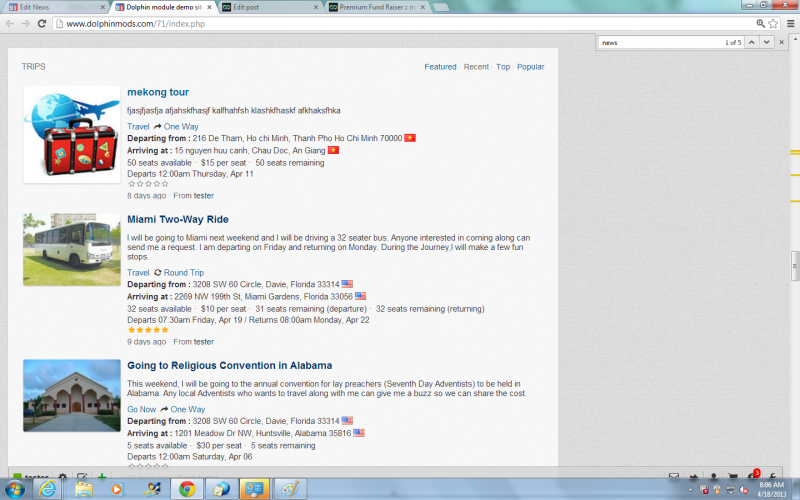Open the 'Miami Two-Way Ride' trip
Image resolution: width=800 pixels, height=500 pixels.
coord(178,219)
